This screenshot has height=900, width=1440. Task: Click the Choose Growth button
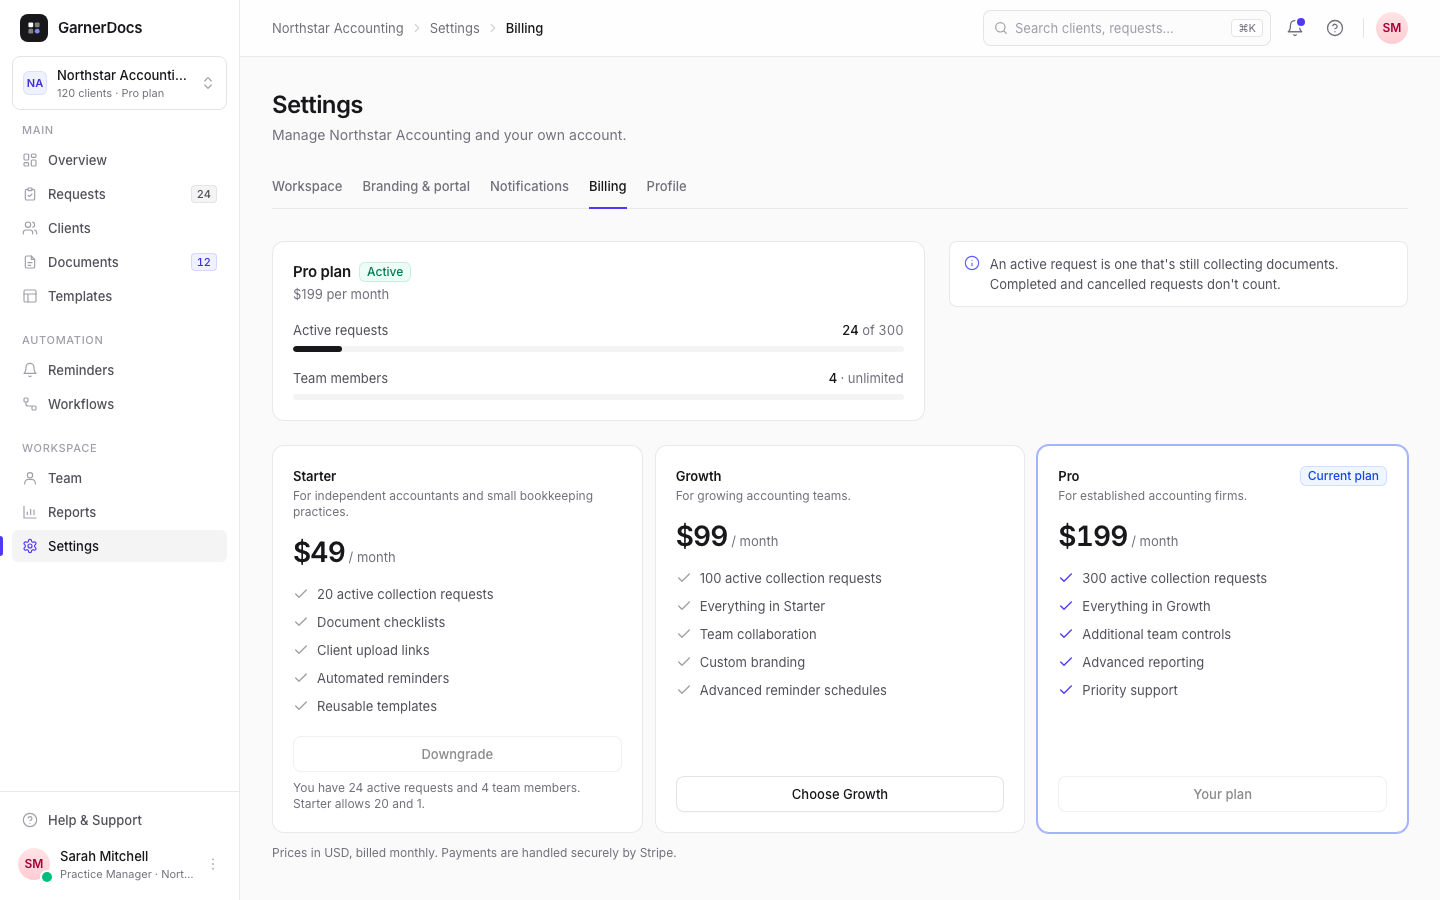[x=840, y=794]
